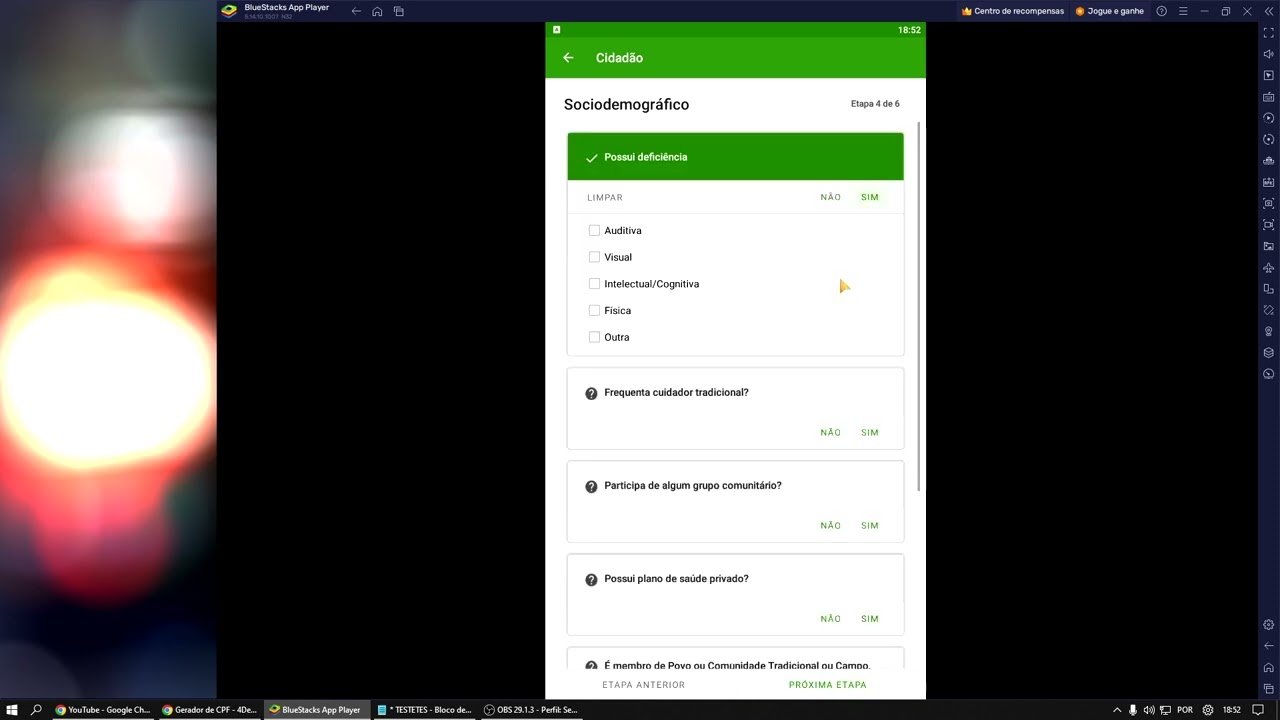Screen dimensions: 1280x720
Task: Go to ETAPA ANTERIOR
Action: (x=644, y=685)
